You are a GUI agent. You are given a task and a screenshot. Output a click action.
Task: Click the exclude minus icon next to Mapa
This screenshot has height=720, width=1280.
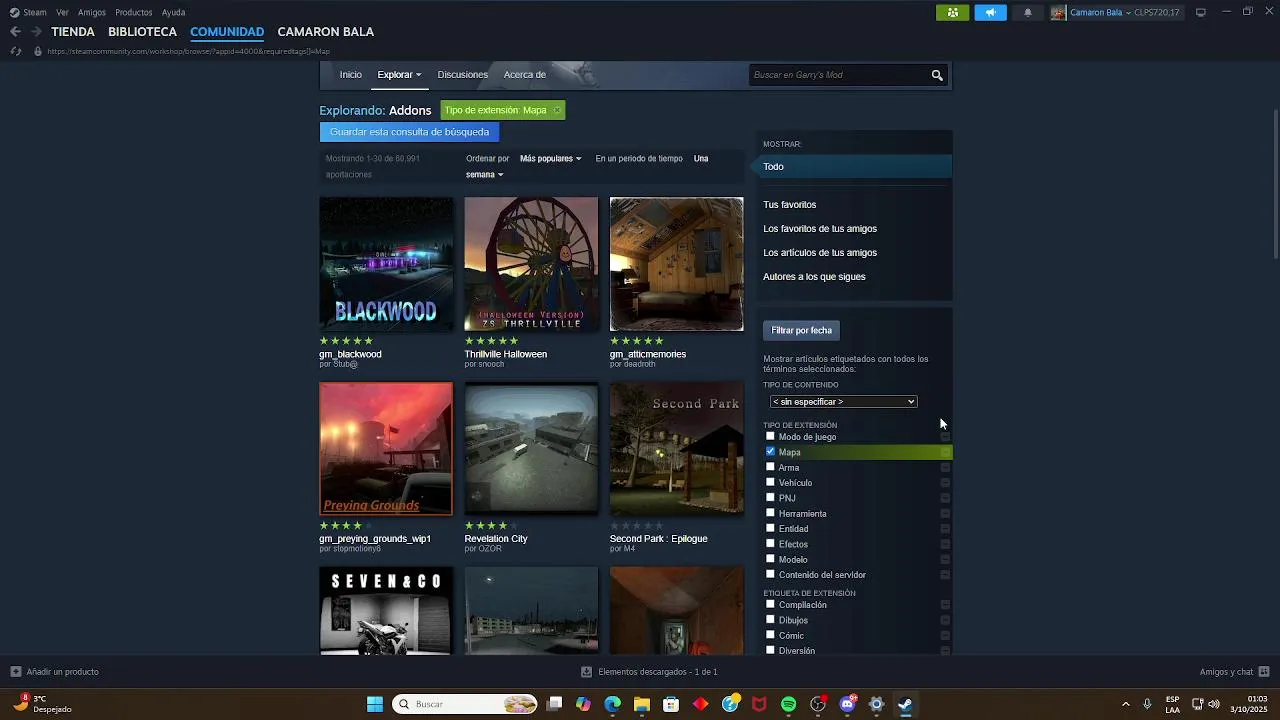(x=945, y=452)
